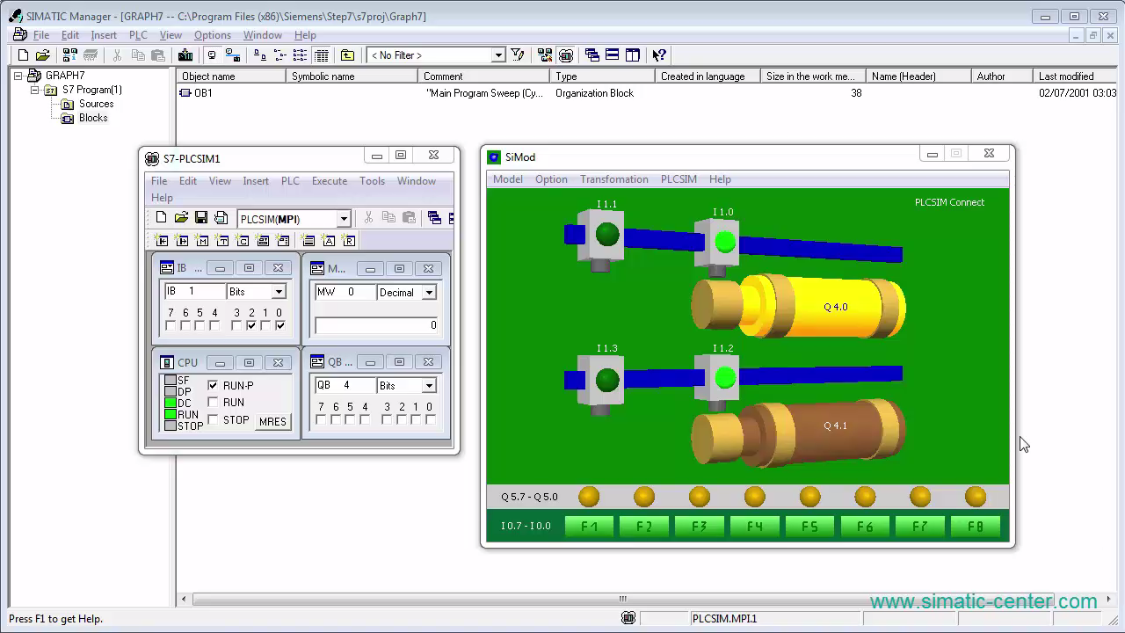This screenshot has height=633, width=1125.
Task: Click the Open Project folder icon in SIMATIC Manager
Action: (x=43, y=55)
